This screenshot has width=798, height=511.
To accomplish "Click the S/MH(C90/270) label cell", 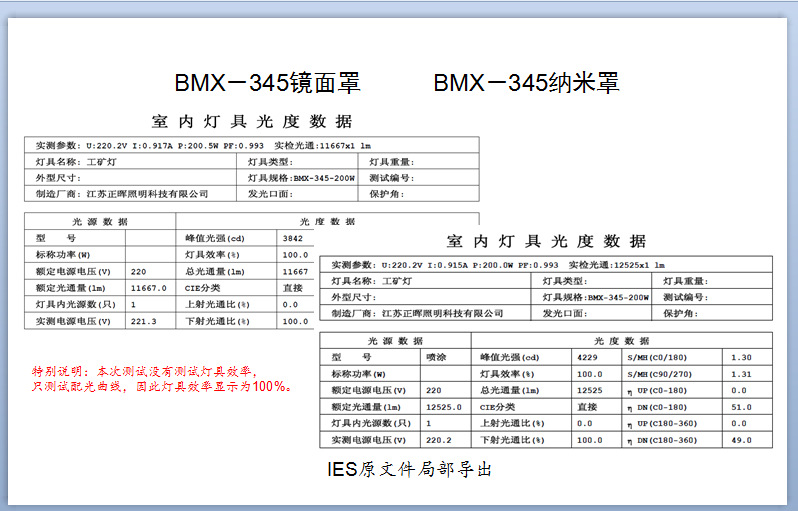I will click(662, 373).
